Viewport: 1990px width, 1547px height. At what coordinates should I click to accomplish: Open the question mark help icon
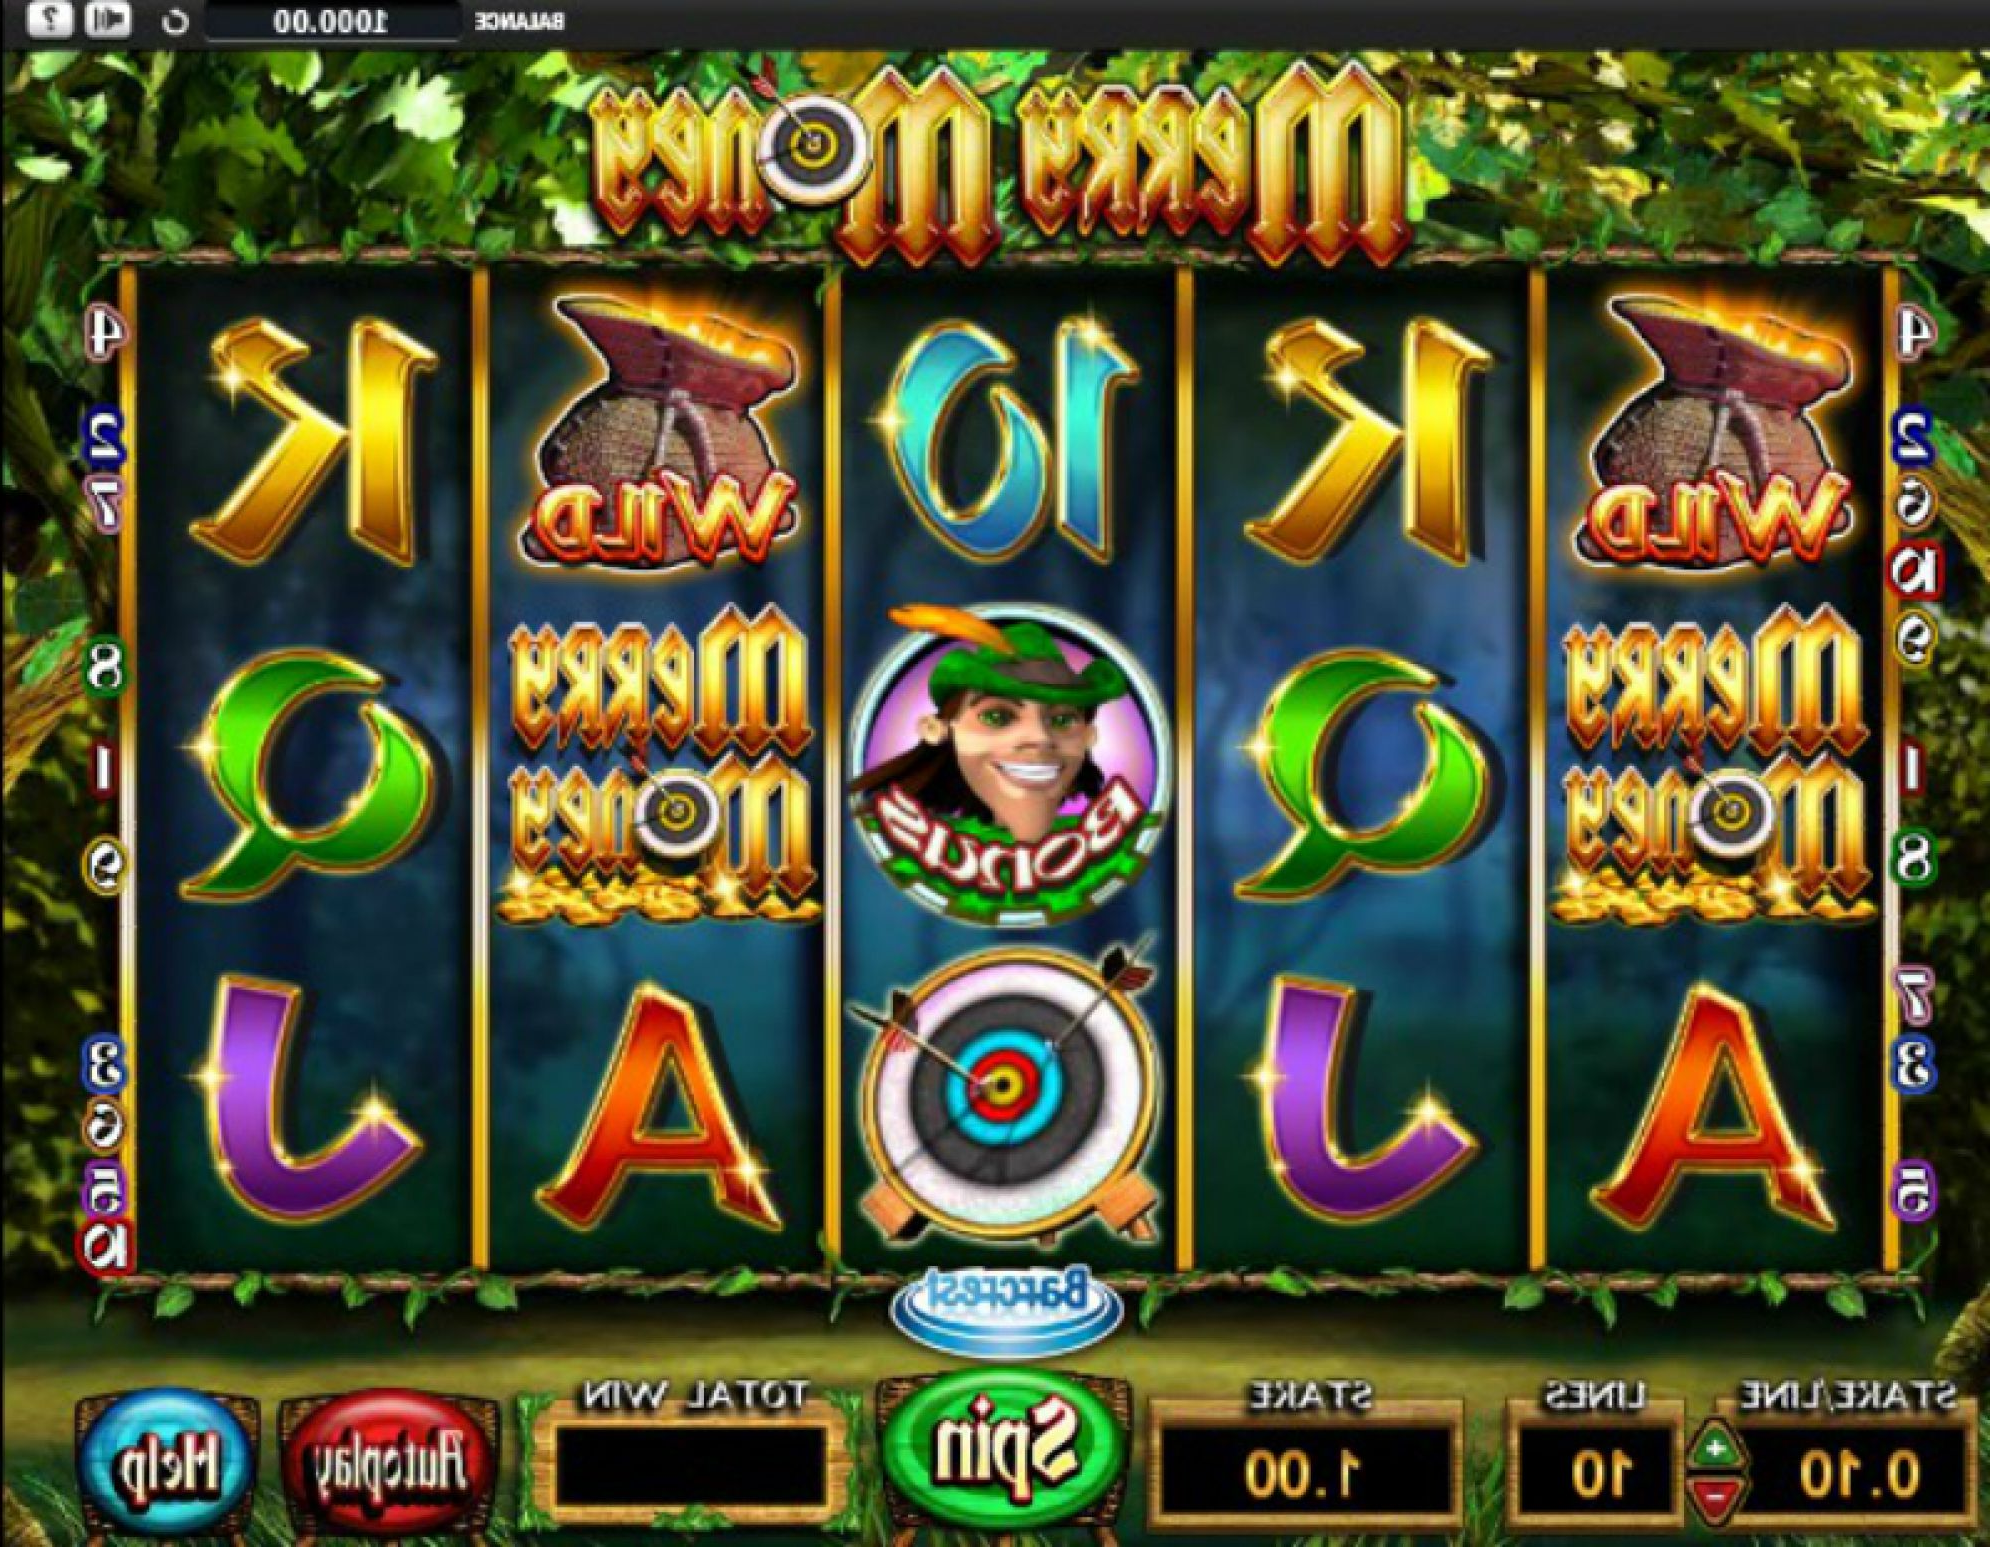49,19
